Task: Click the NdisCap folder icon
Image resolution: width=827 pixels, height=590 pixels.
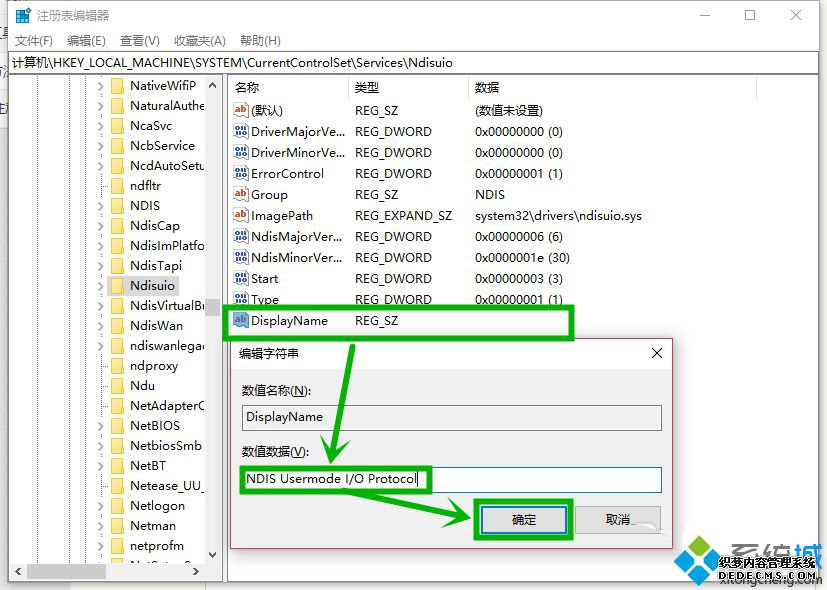Action: click(118, 226)
